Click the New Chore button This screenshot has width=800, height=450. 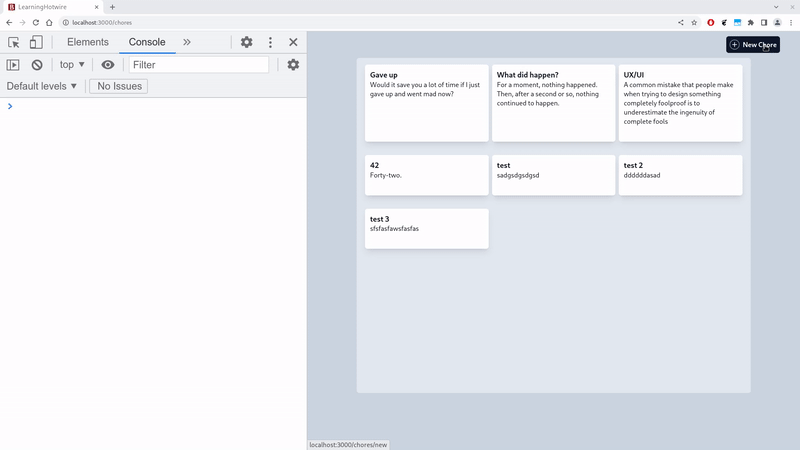(x=753, y=44)
